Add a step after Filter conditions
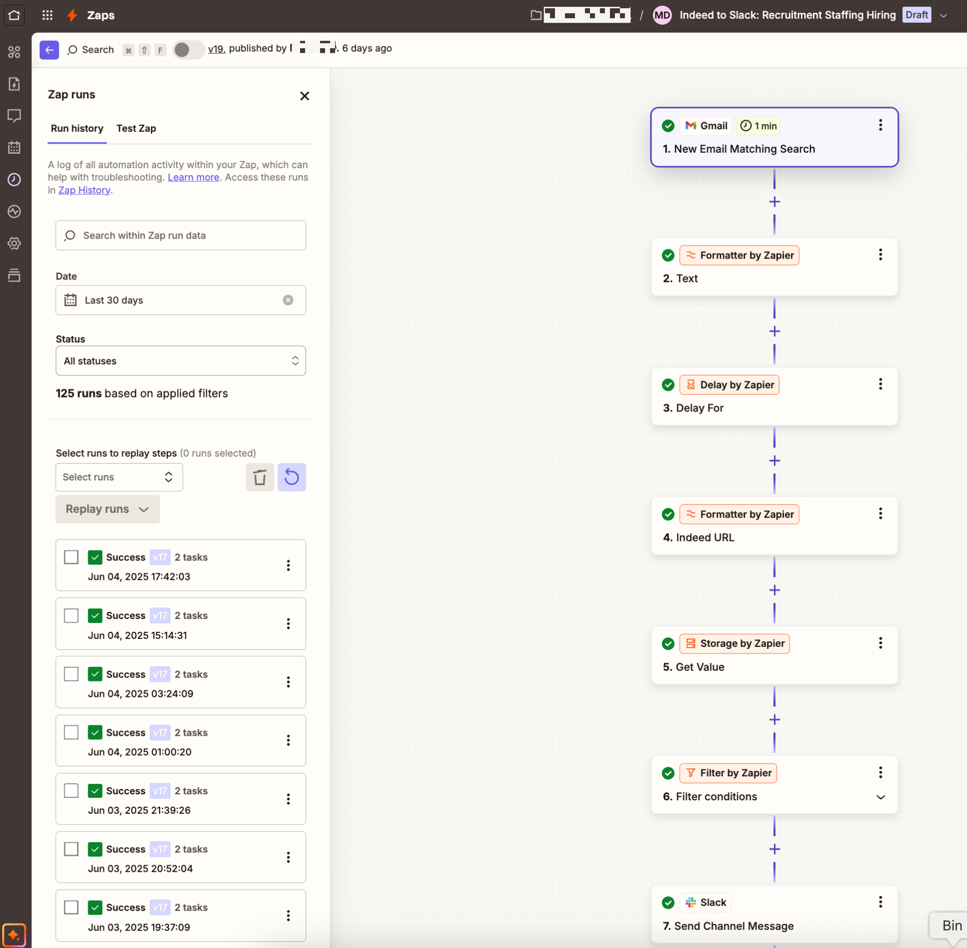 pos(775,849)
